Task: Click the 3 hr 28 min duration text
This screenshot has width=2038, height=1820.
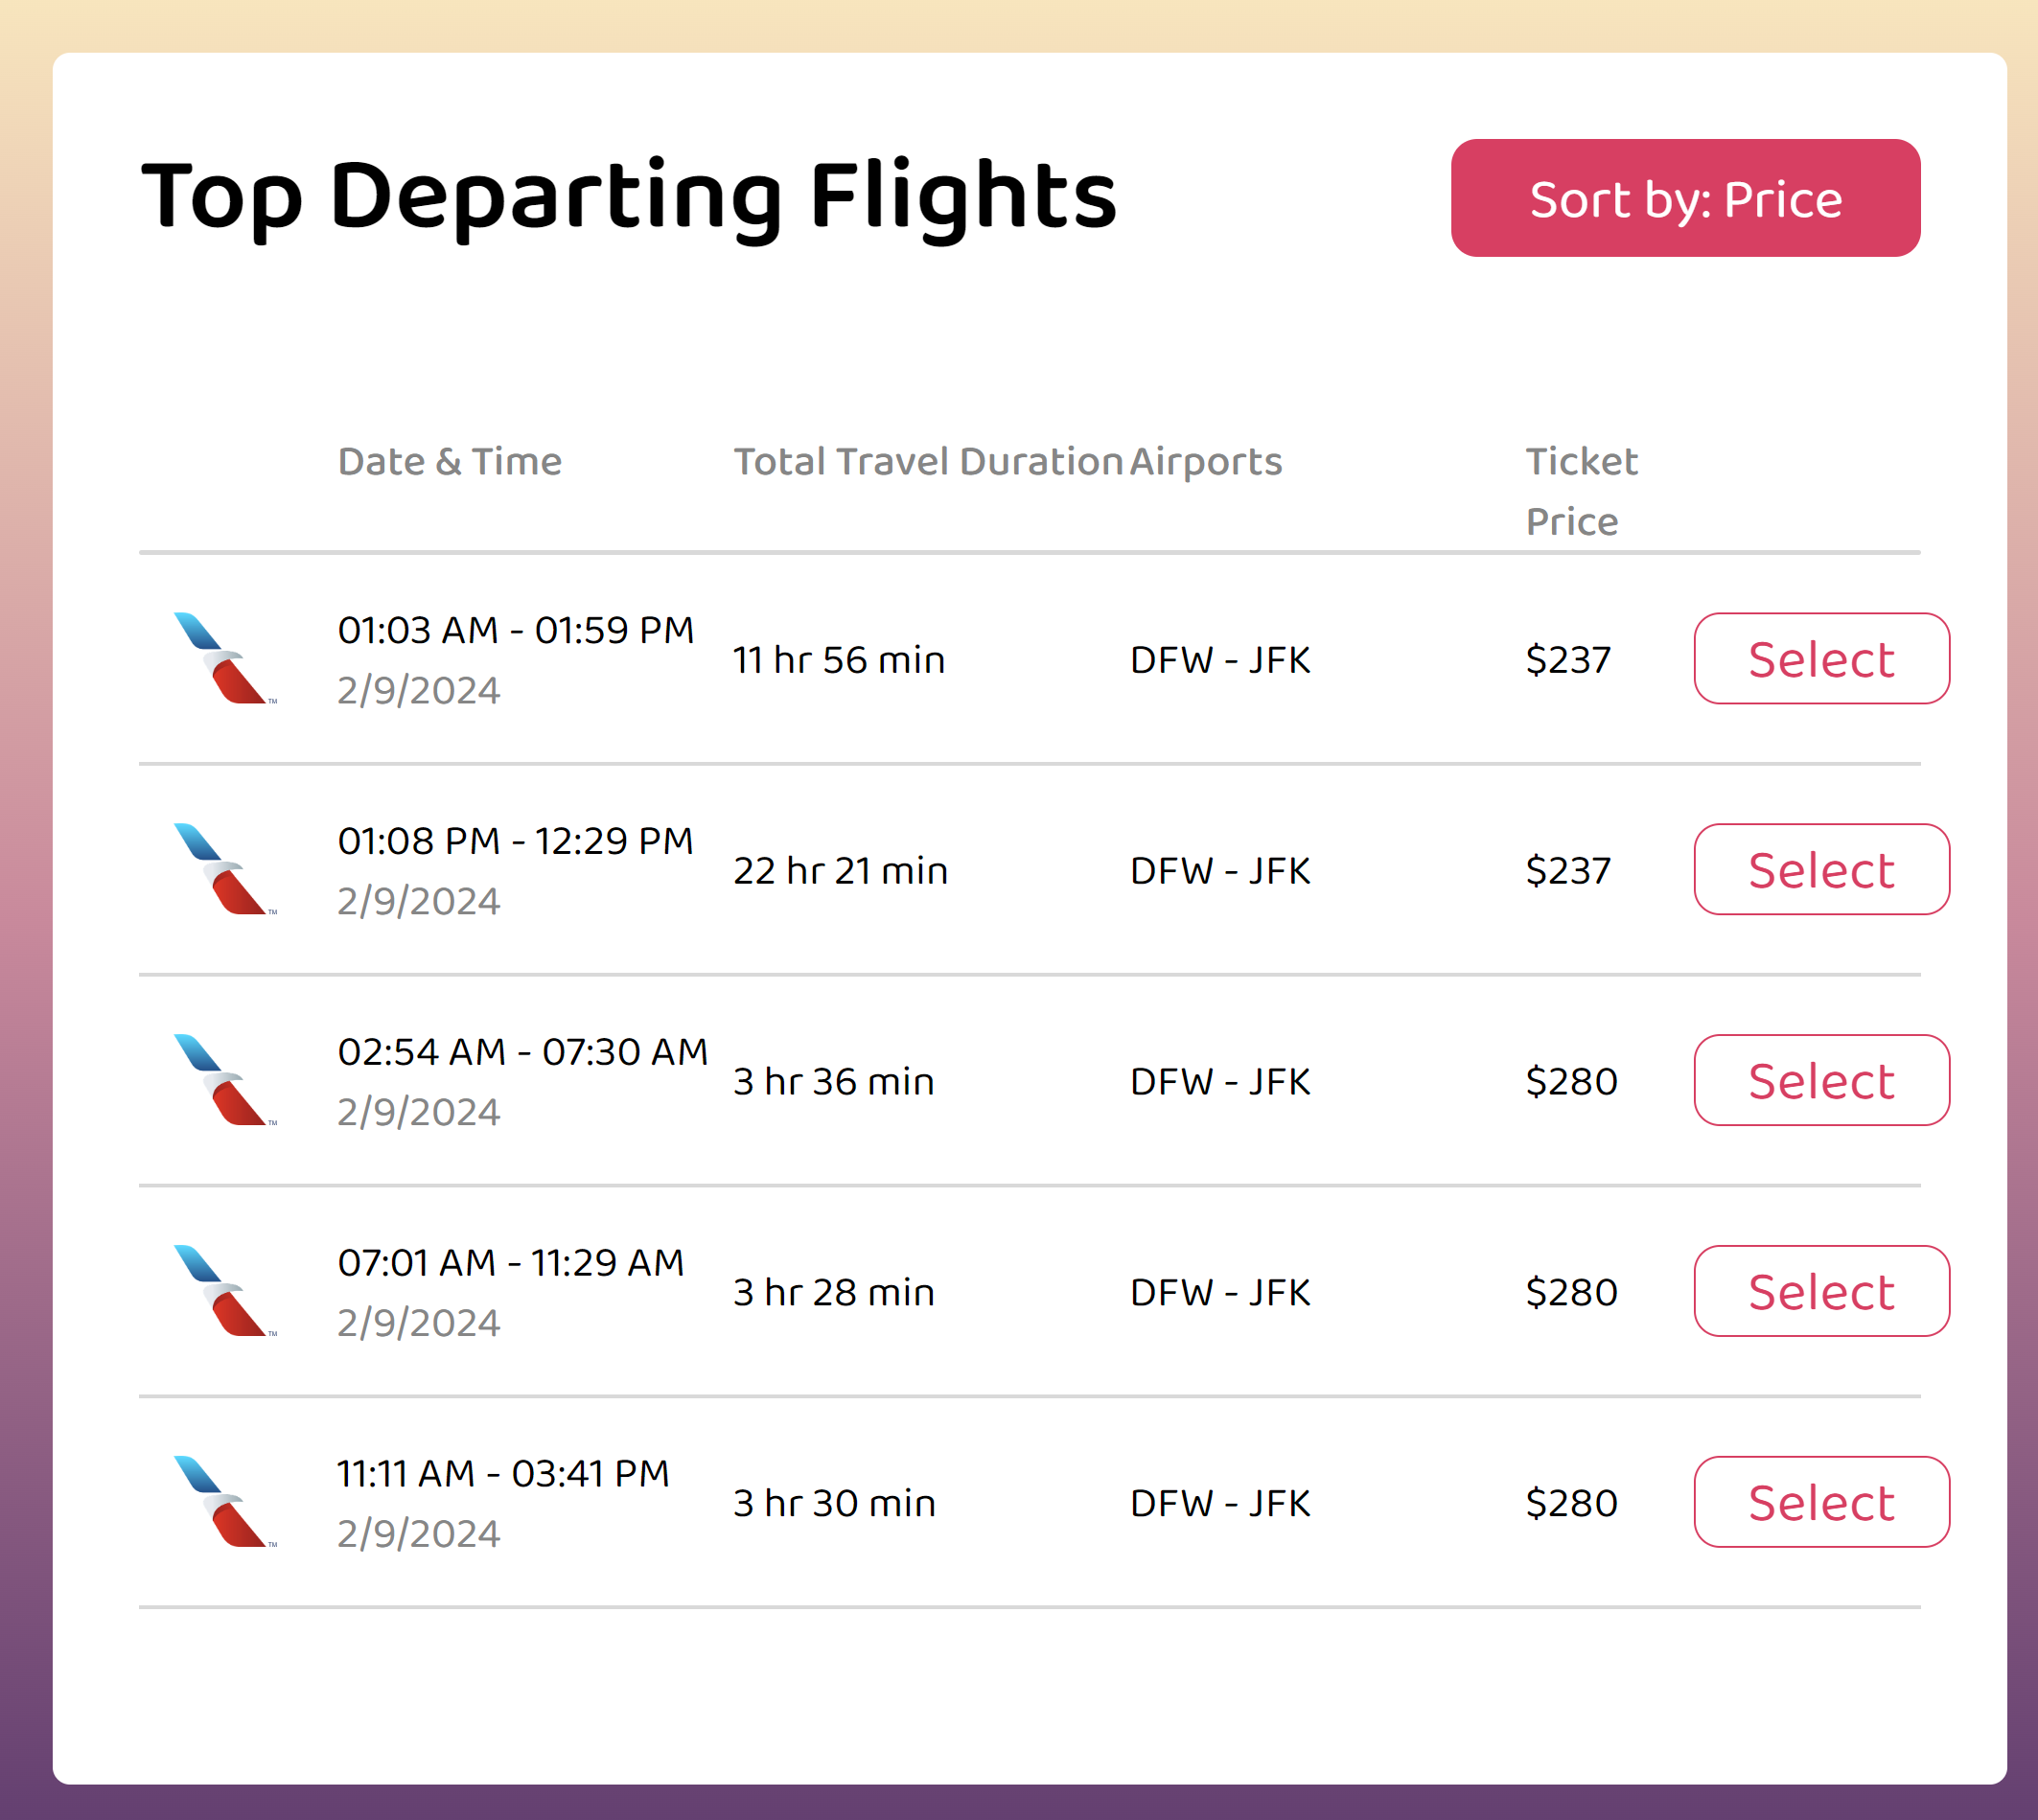Action: [x=833, y=1293]
